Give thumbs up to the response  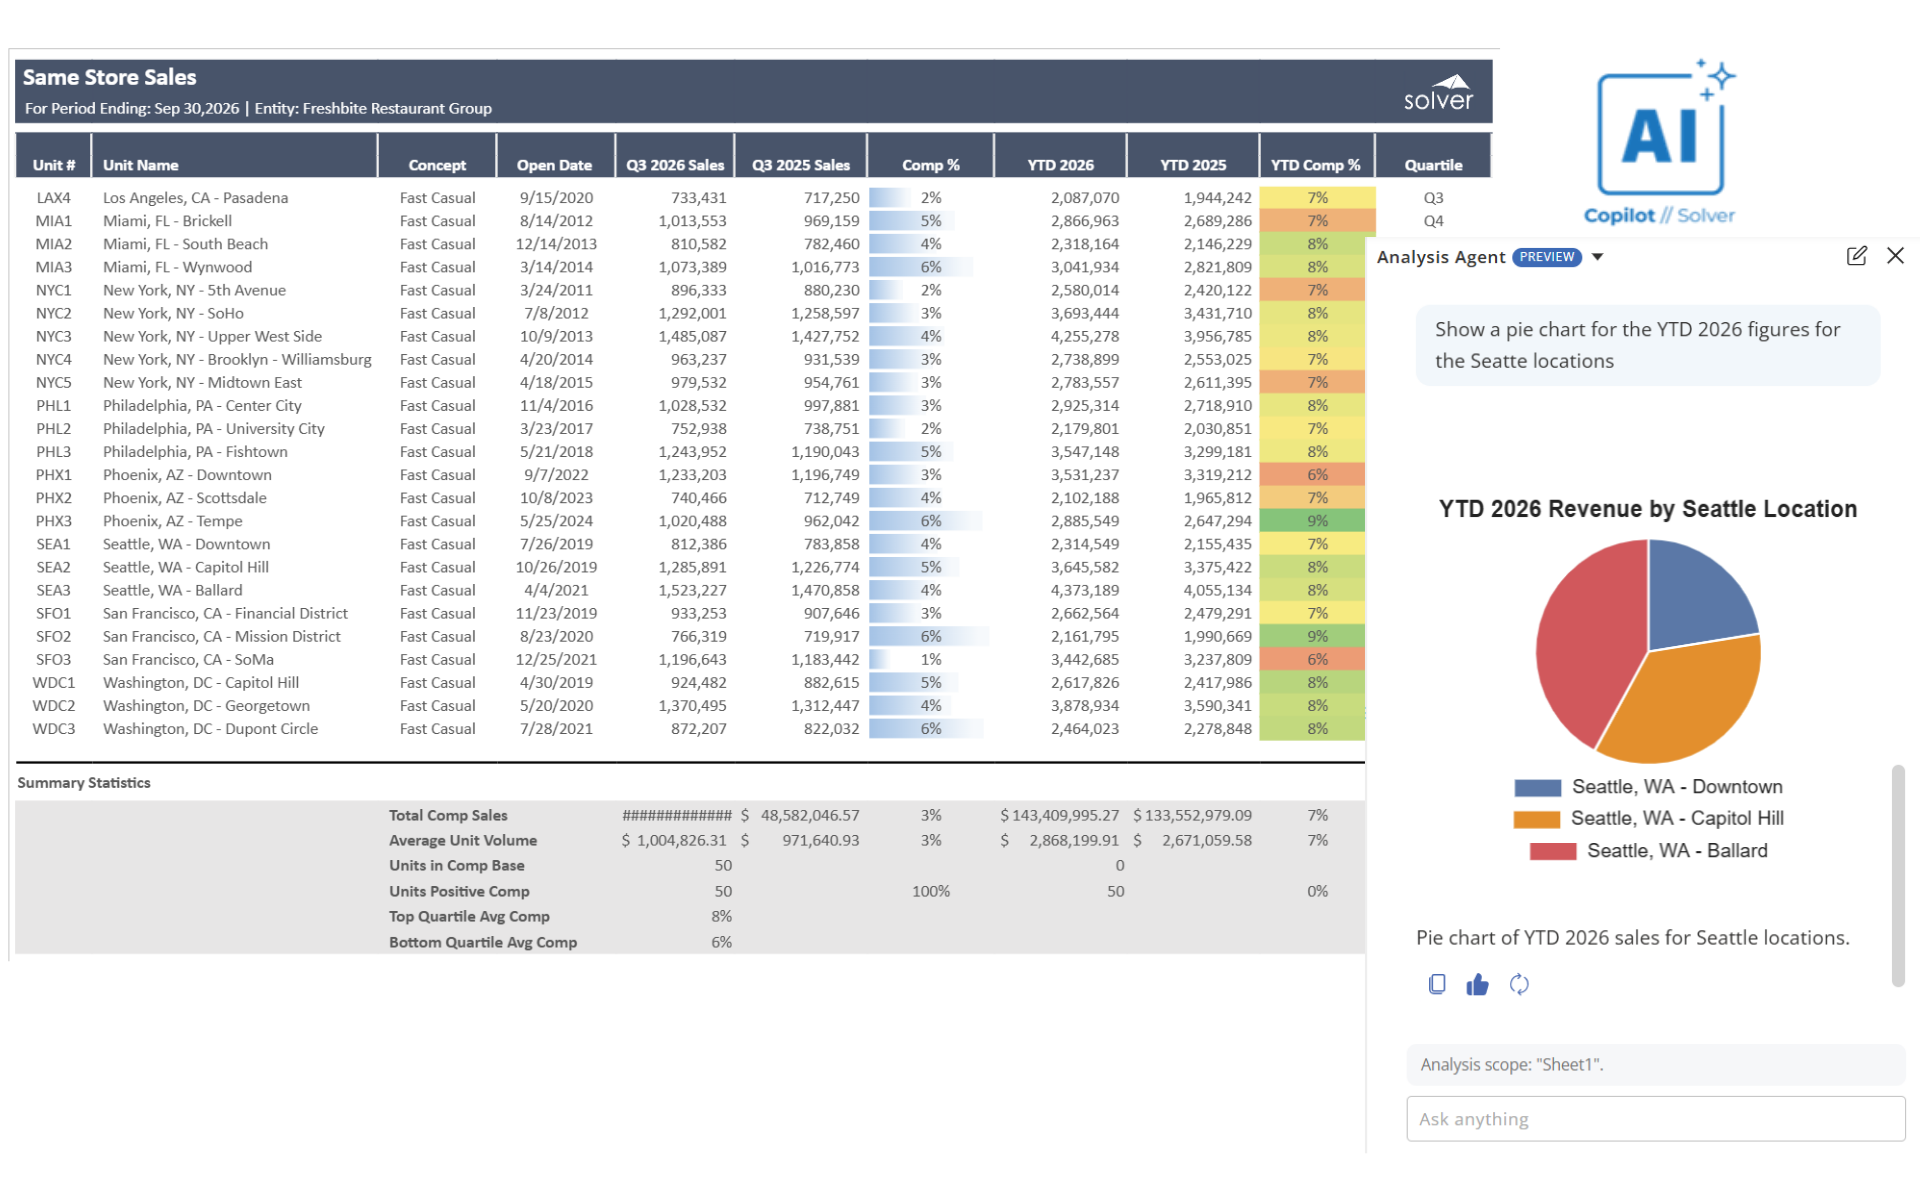pos(1477,984)
